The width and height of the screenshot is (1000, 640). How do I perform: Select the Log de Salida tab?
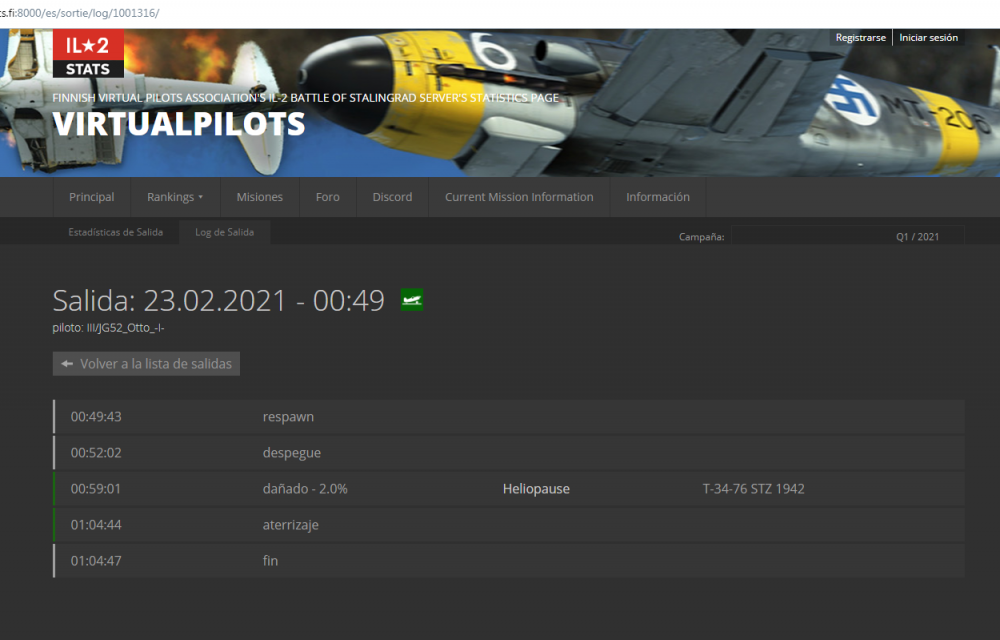(x=224, y=232)
